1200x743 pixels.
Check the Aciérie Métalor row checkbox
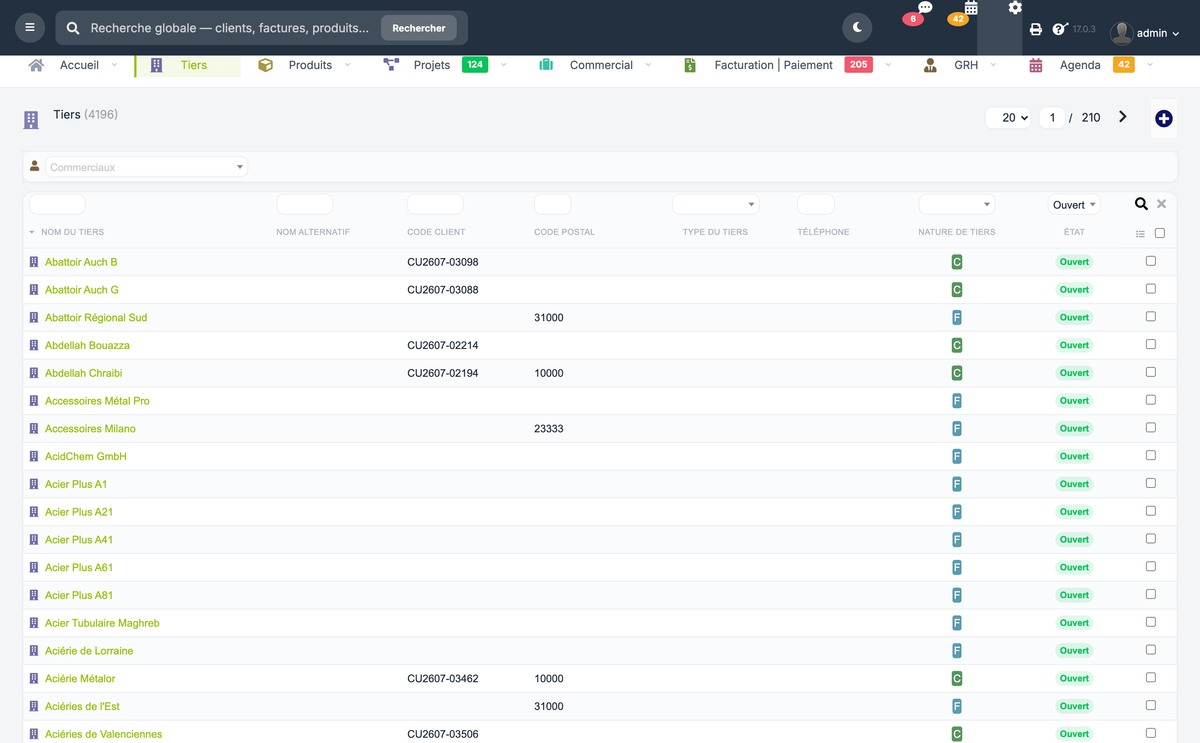click(x=1151, y=678)
